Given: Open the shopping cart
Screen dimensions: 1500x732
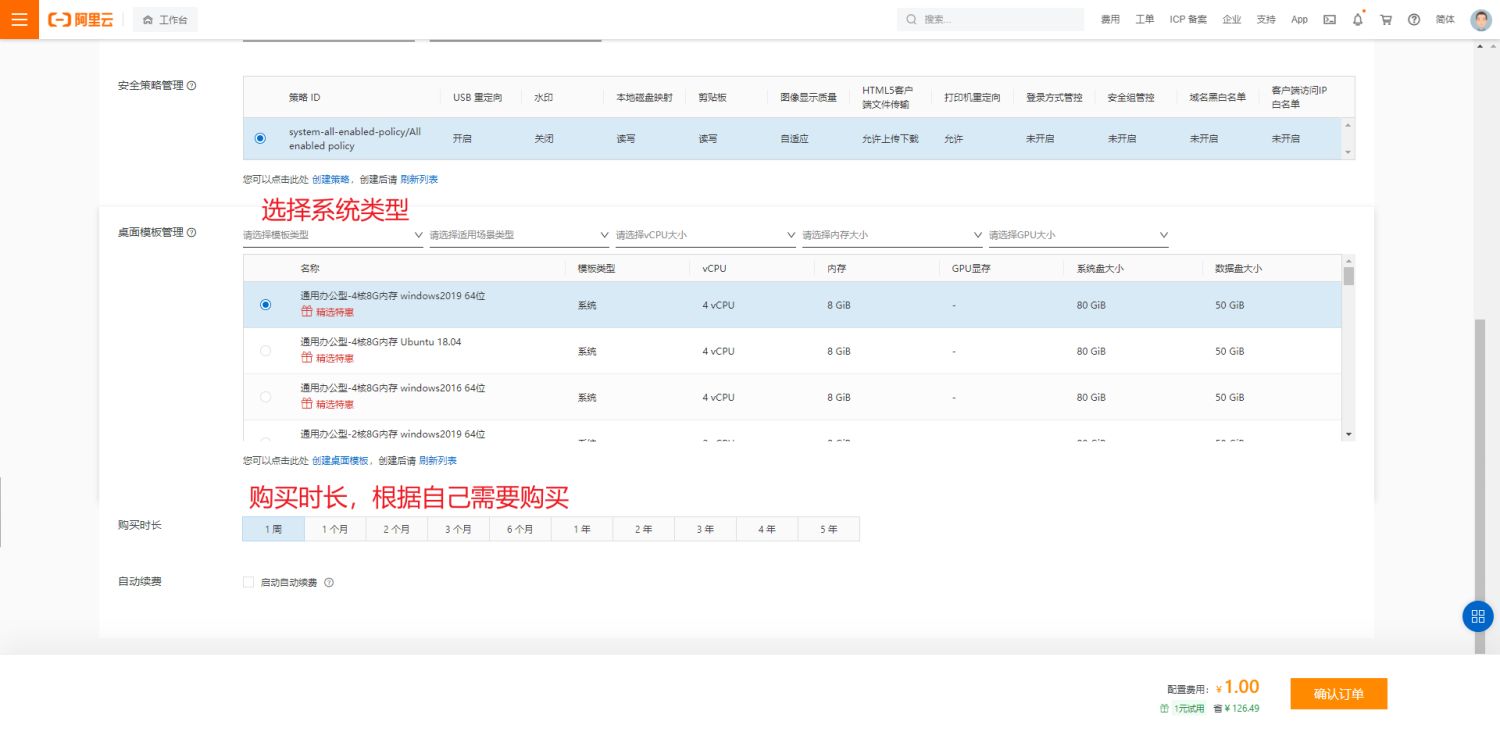Looking at the screenshot, I should (1386, 19).
